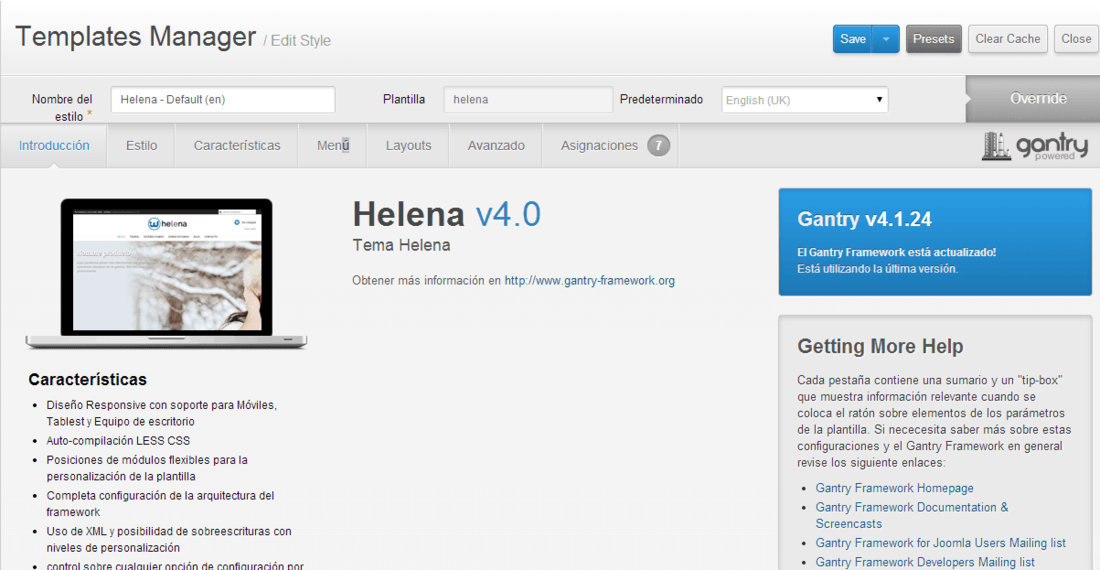
Task: Click the Asignaciones count badge 7
Action: pyautogui.click(x=658, y=146)
